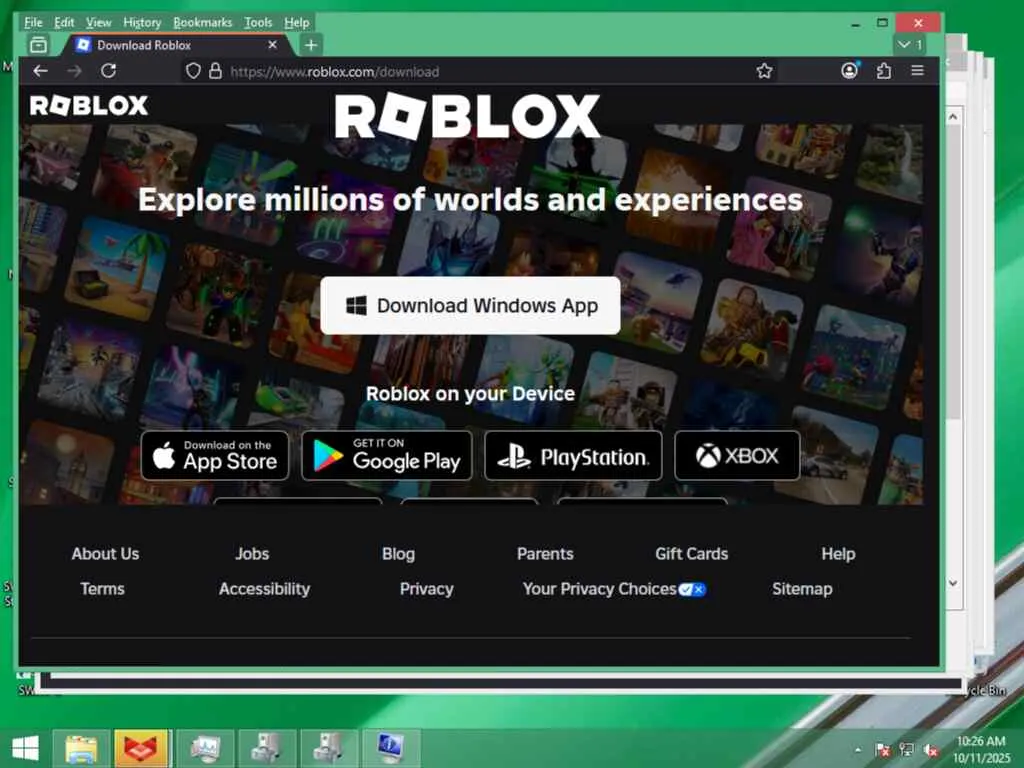Click the network tray icon
The height and width of the screenshot is (768, 1024).
[x=906, y=750]
